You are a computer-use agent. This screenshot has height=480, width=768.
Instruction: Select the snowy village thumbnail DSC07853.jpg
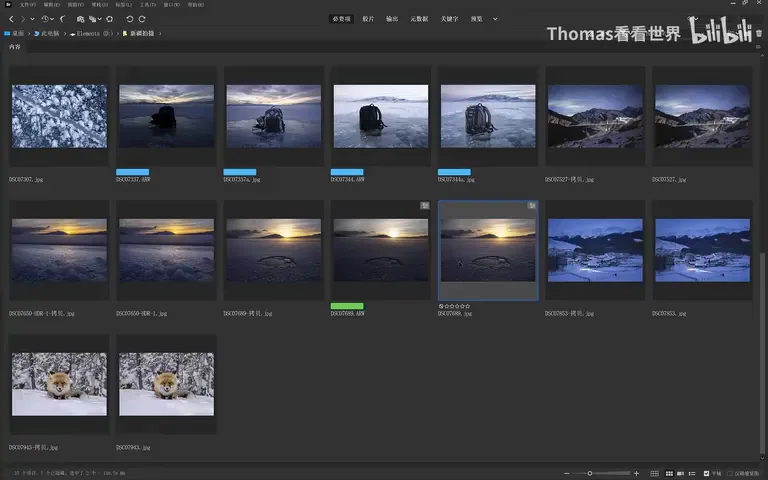tap(702, 250)
